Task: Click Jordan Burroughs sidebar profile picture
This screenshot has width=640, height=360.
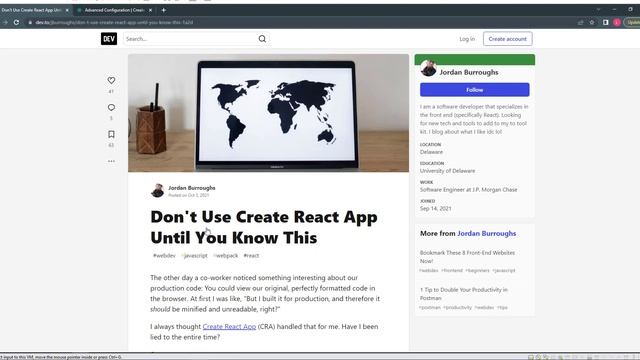Action: [428, 68]
